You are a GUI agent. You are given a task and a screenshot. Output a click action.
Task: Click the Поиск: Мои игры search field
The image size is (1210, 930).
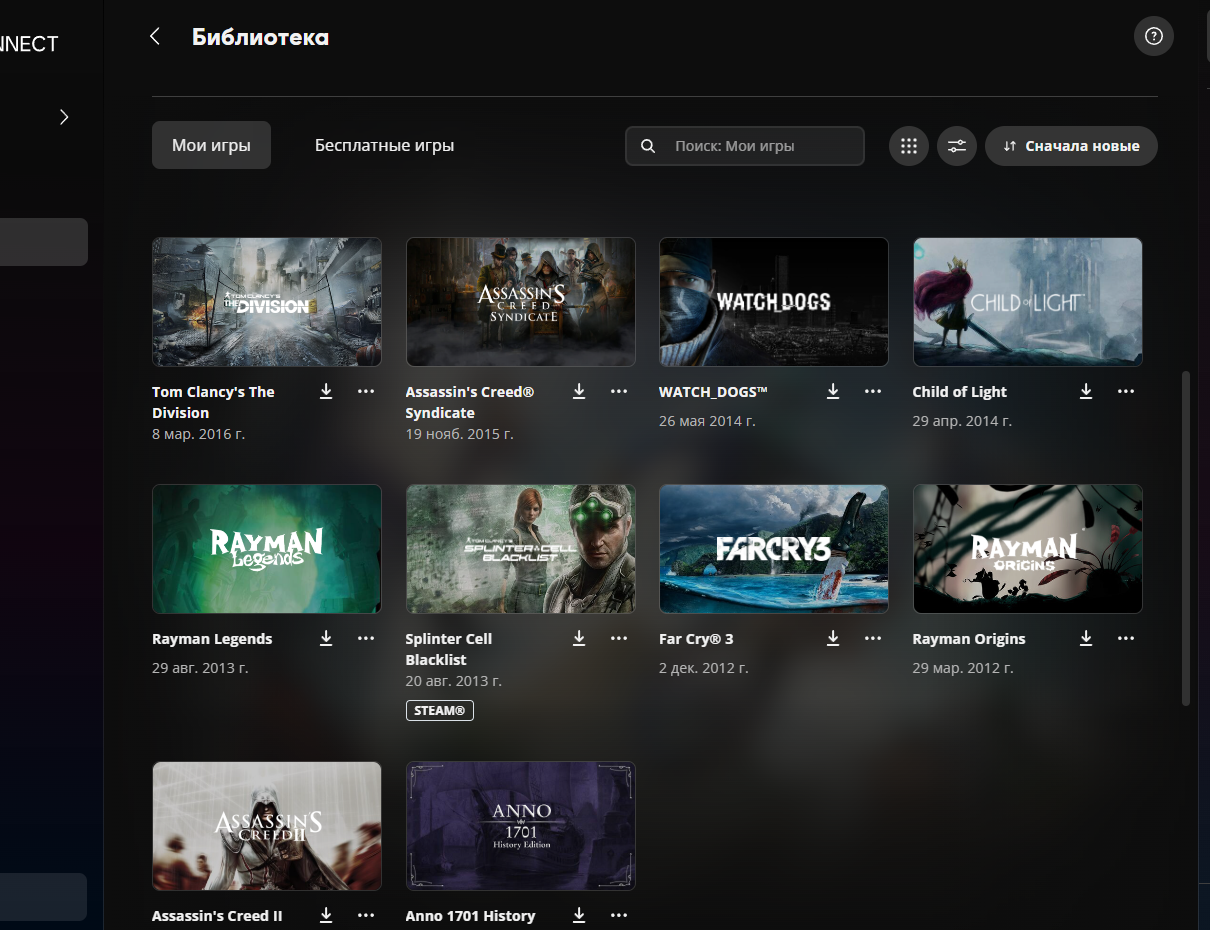pos(745,146)
